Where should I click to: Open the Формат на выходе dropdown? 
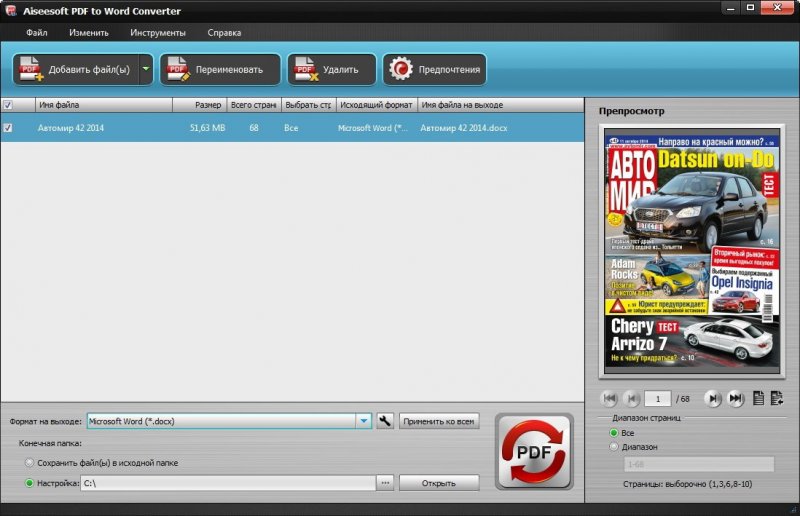click(x=363, y=421)
